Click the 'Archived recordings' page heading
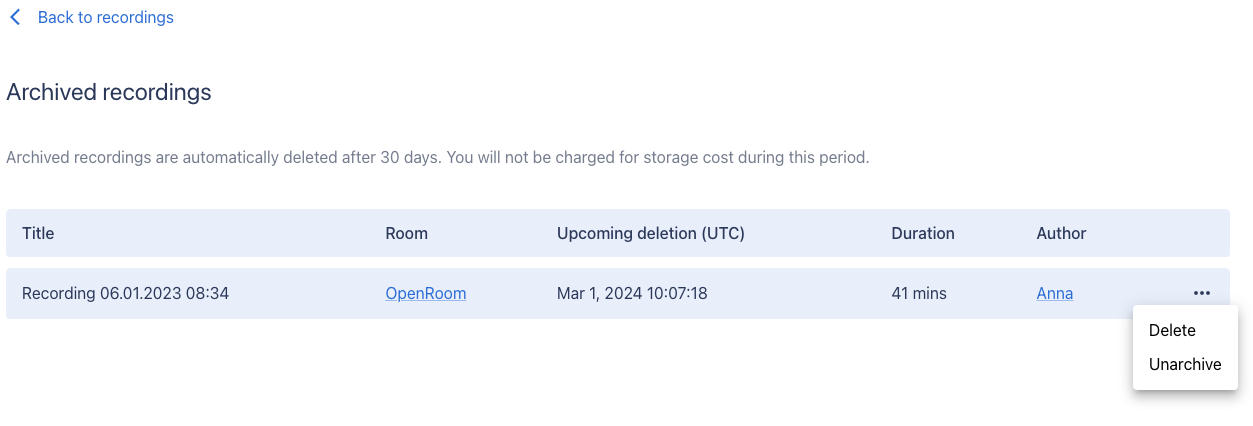 point(109,93)
